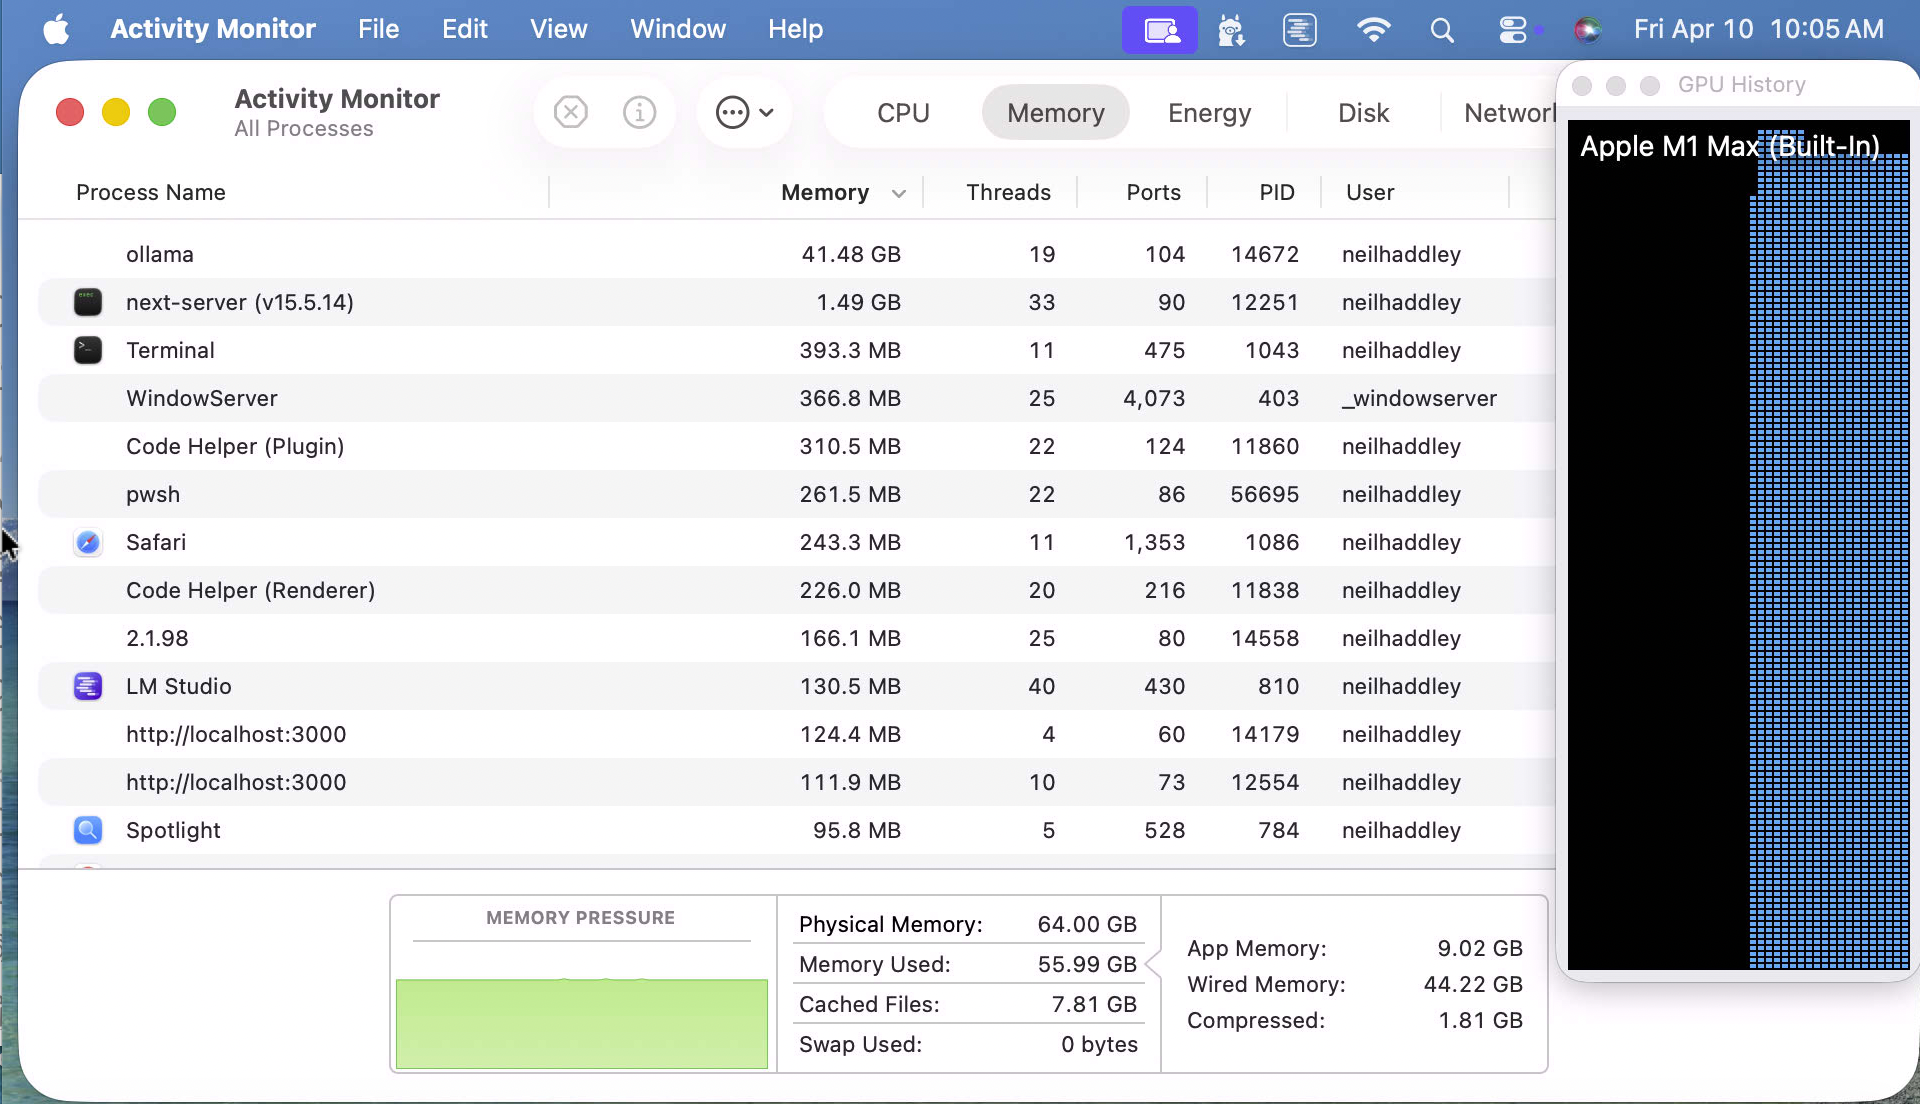
Task: Select the ollama process row
Action: [x=400, y=254]
